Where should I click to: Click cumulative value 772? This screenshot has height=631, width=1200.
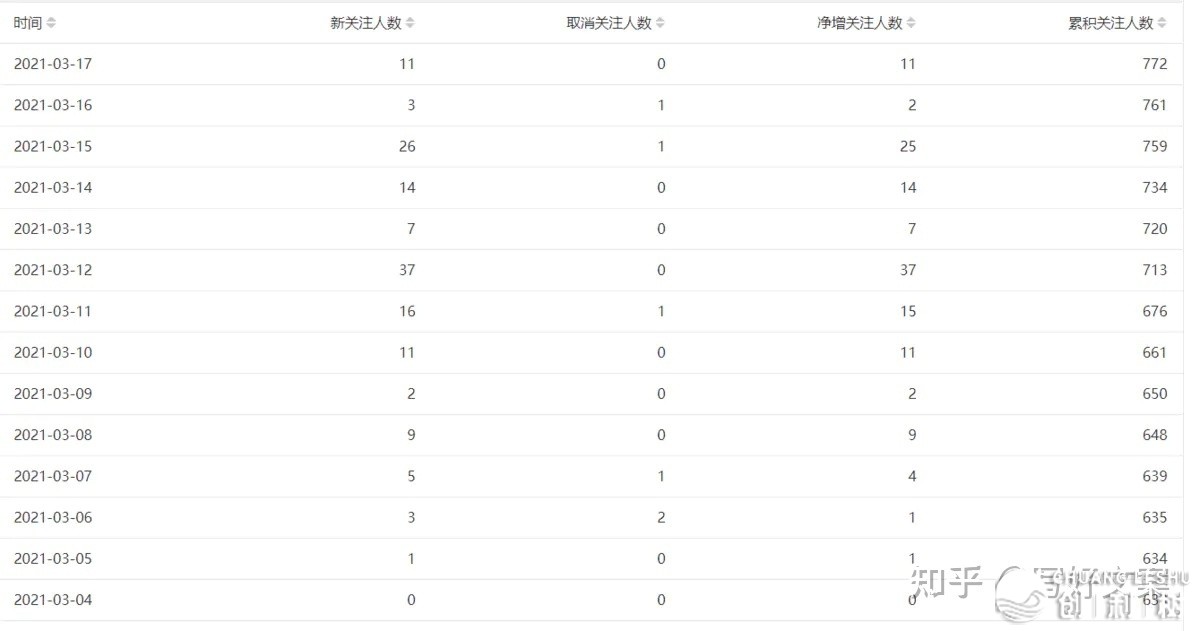1154,64
